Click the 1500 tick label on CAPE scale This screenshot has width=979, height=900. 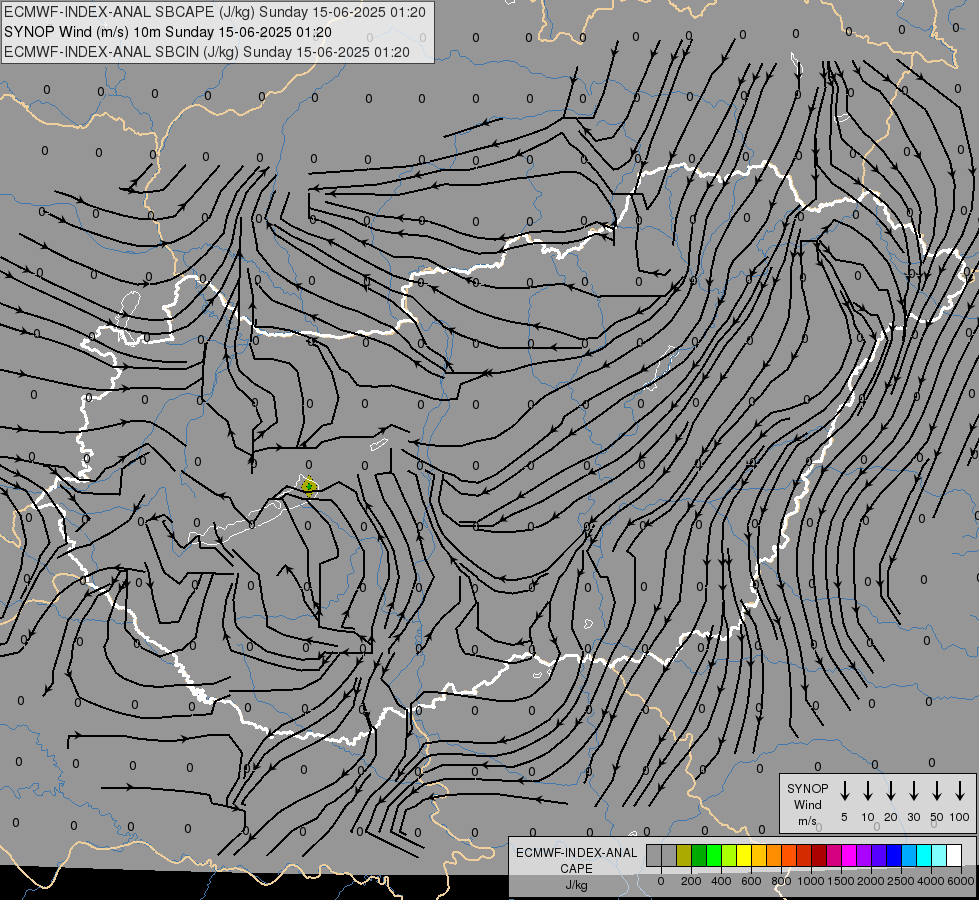[840, 881]
